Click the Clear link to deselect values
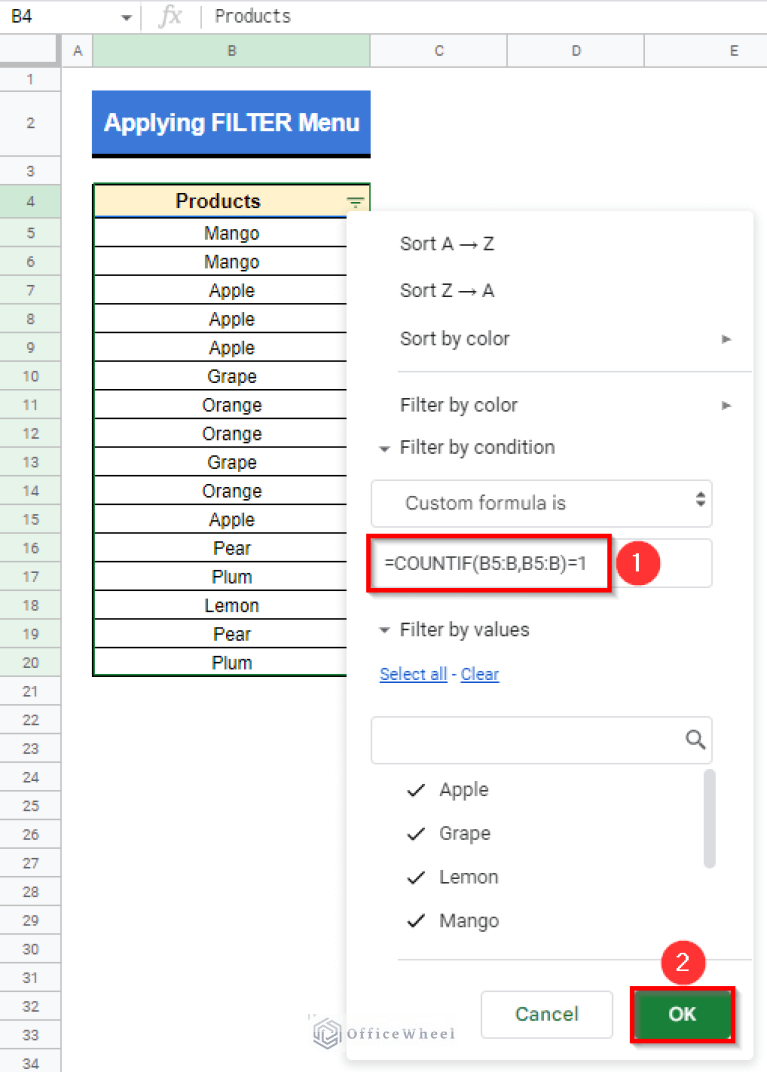The width and height of the screenshot is (767, 1072). pyautogui.click(x=479, y=674)
